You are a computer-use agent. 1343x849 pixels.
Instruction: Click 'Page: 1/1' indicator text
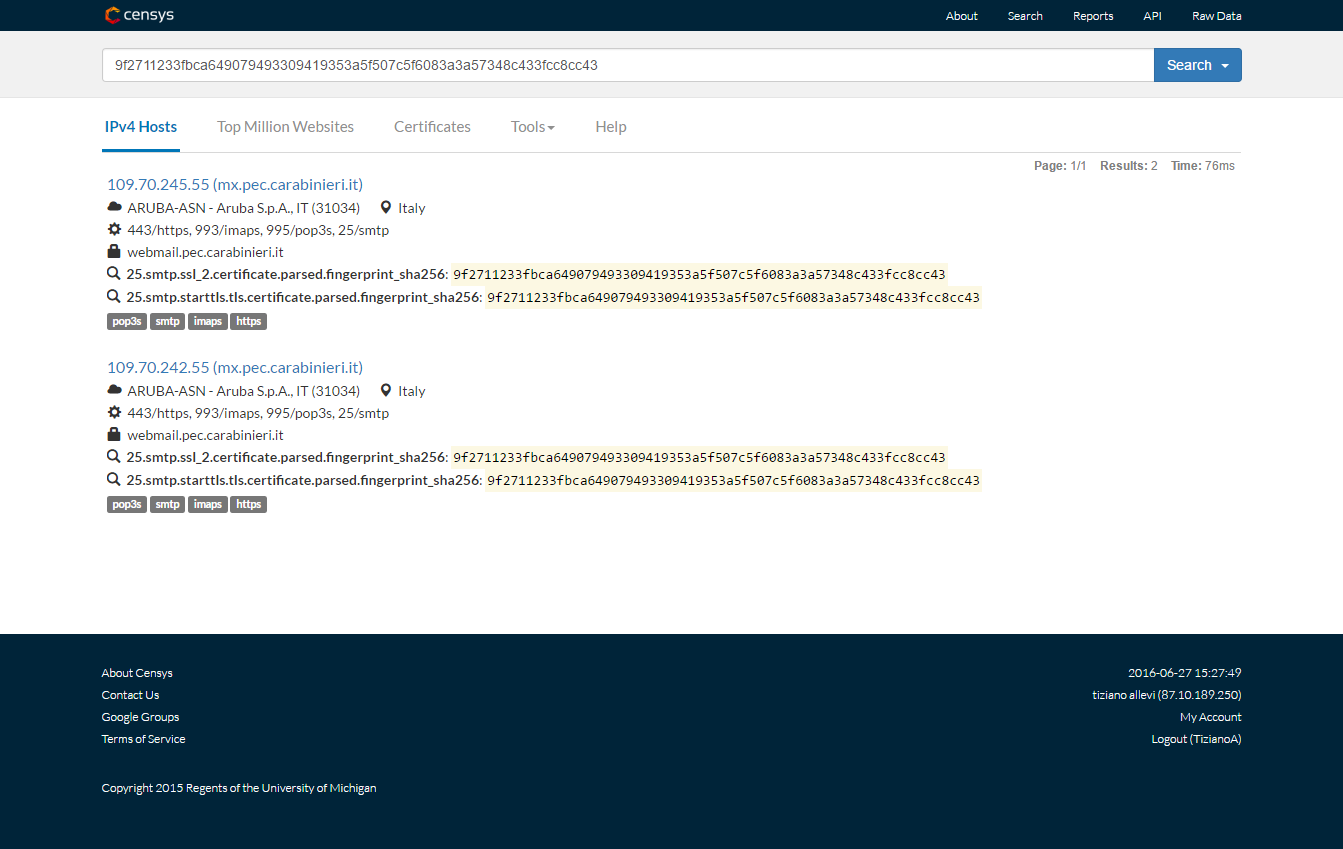point(1060,166)
